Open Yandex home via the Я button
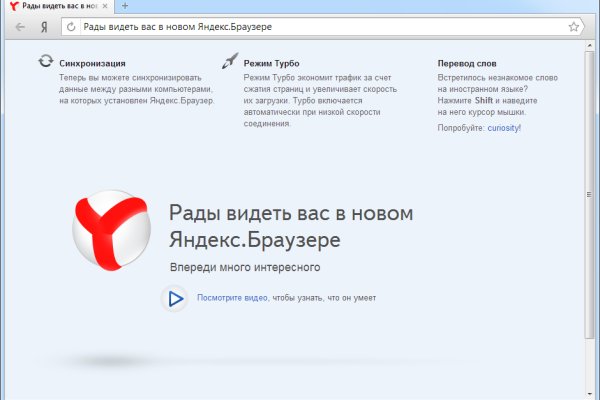Viewport: 600px width, 400px height. (x=43, y=27)
